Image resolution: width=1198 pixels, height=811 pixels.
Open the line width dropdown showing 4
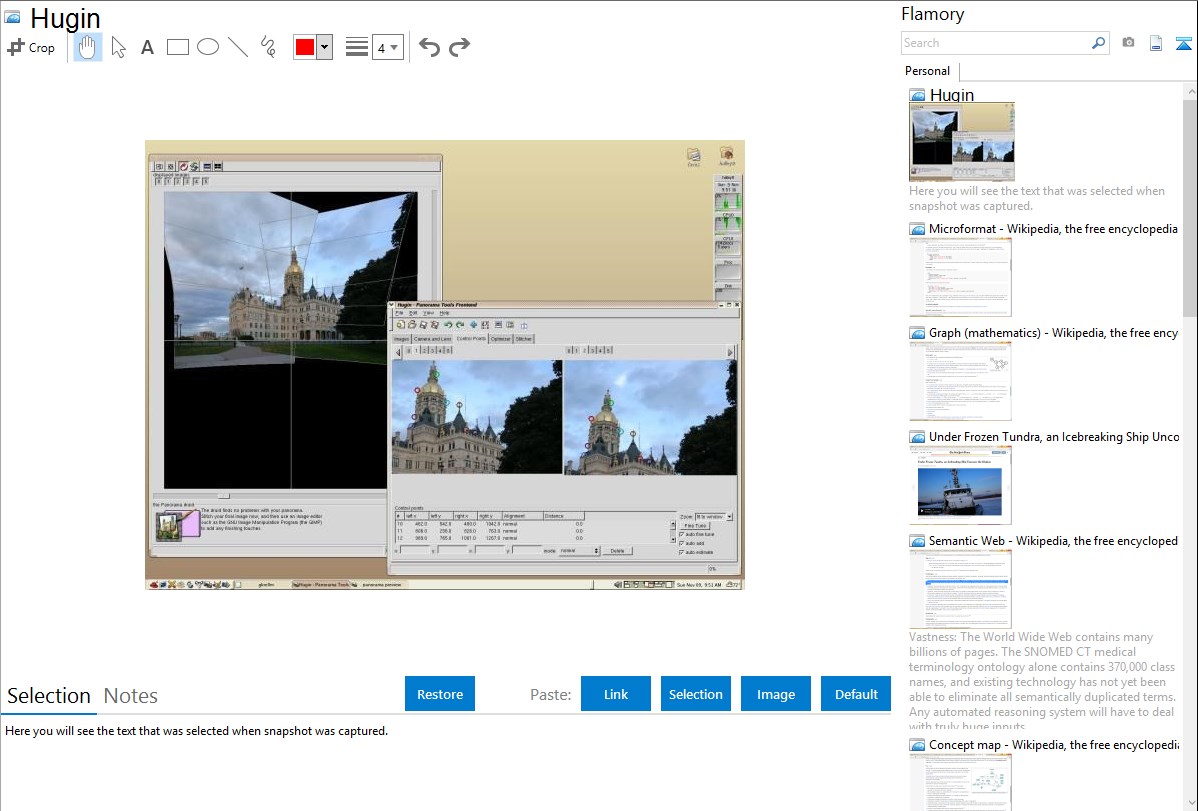click(x=387, y=47)
